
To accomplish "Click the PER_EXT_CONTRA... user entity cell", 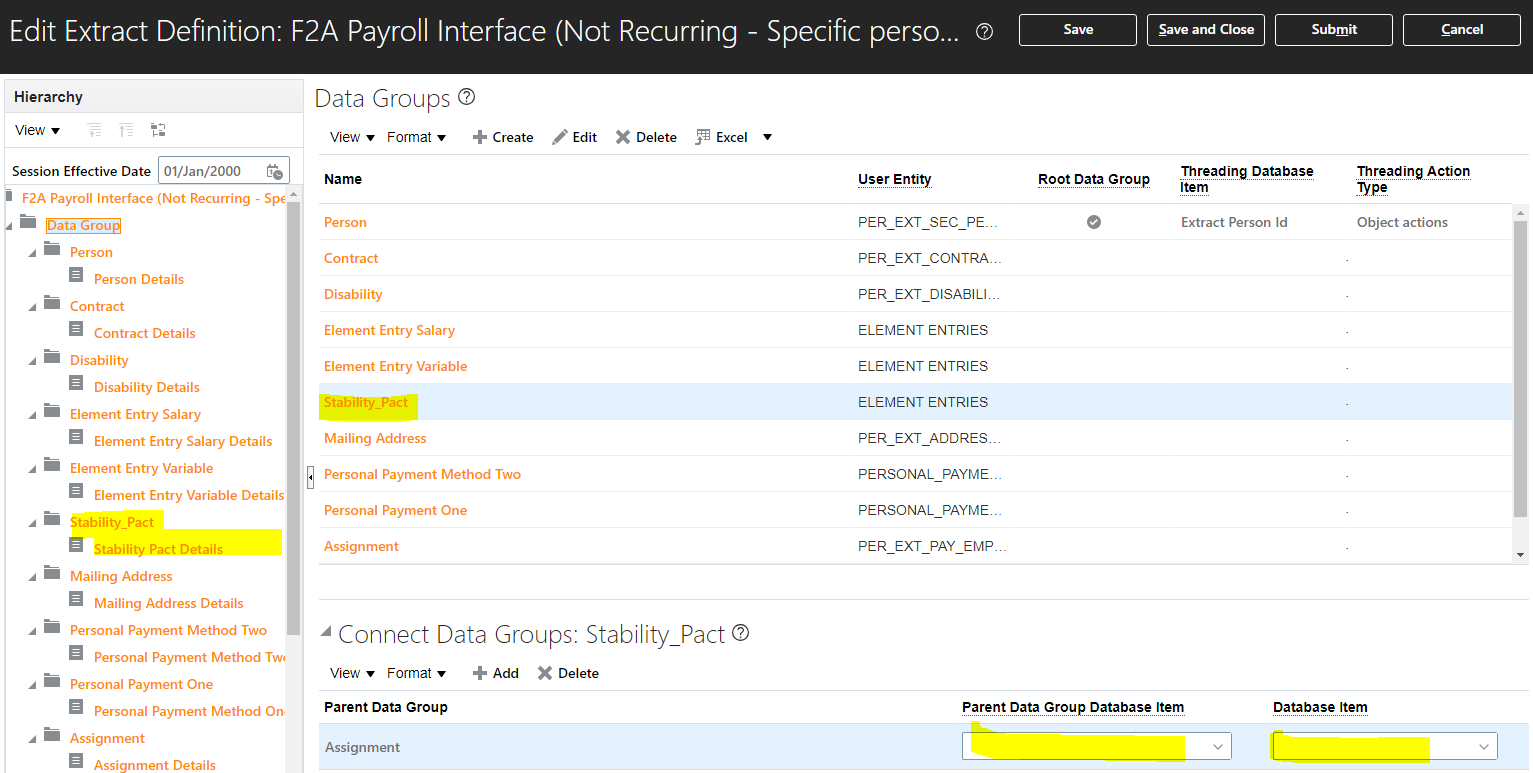I will [x=930, y=258].
